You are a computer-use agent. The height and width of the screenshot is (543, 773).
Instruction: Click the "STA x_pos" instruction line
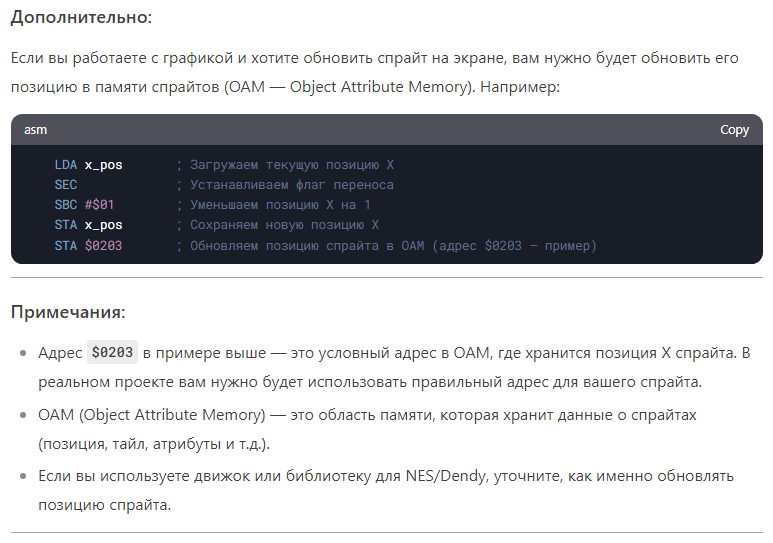click(88, 225)
